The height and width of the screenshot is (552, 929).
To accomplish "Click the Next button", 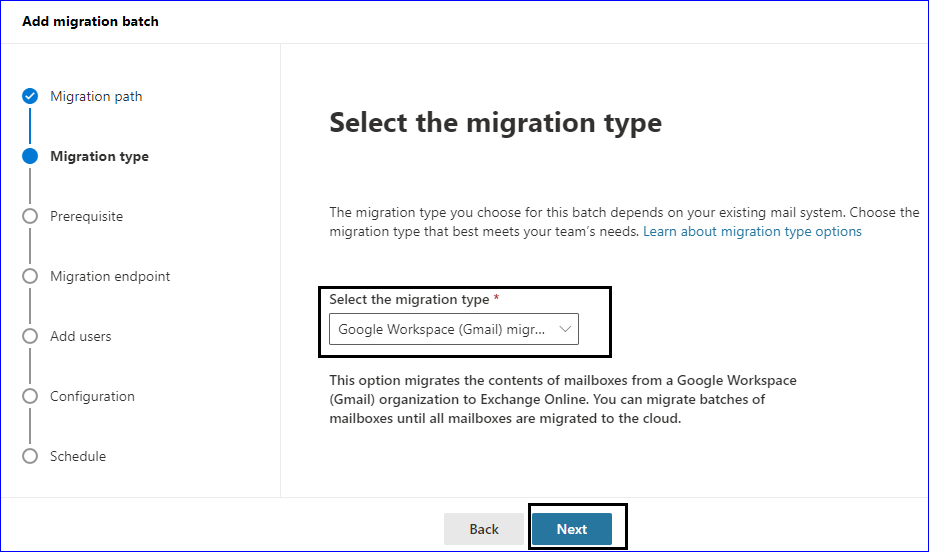I will (572, 529).
